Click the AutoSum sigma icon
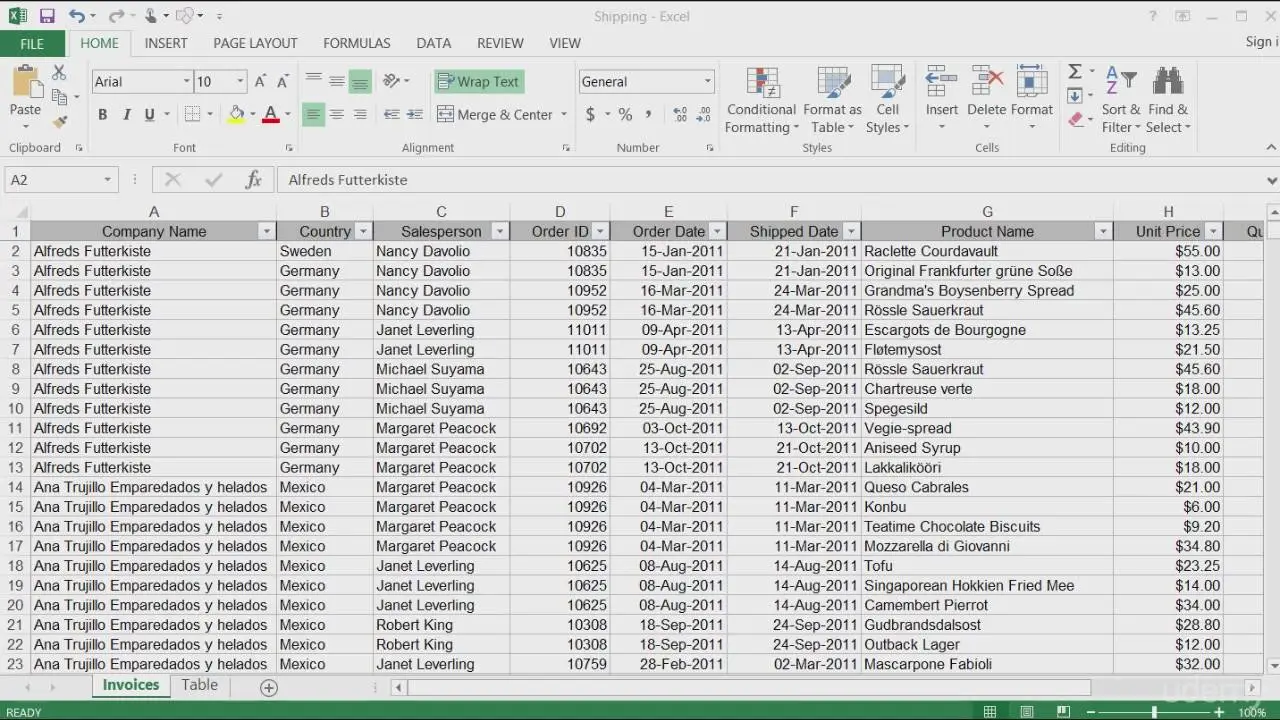Screen dimensions: 1280x720 [1075, 72]
